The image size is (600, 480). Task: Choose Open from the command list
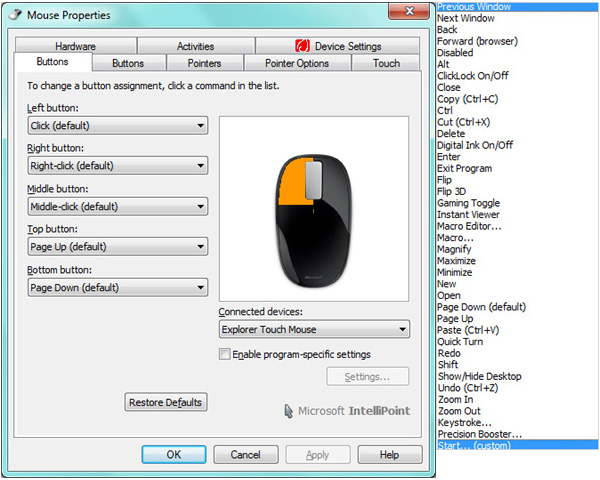pos(517,296)
